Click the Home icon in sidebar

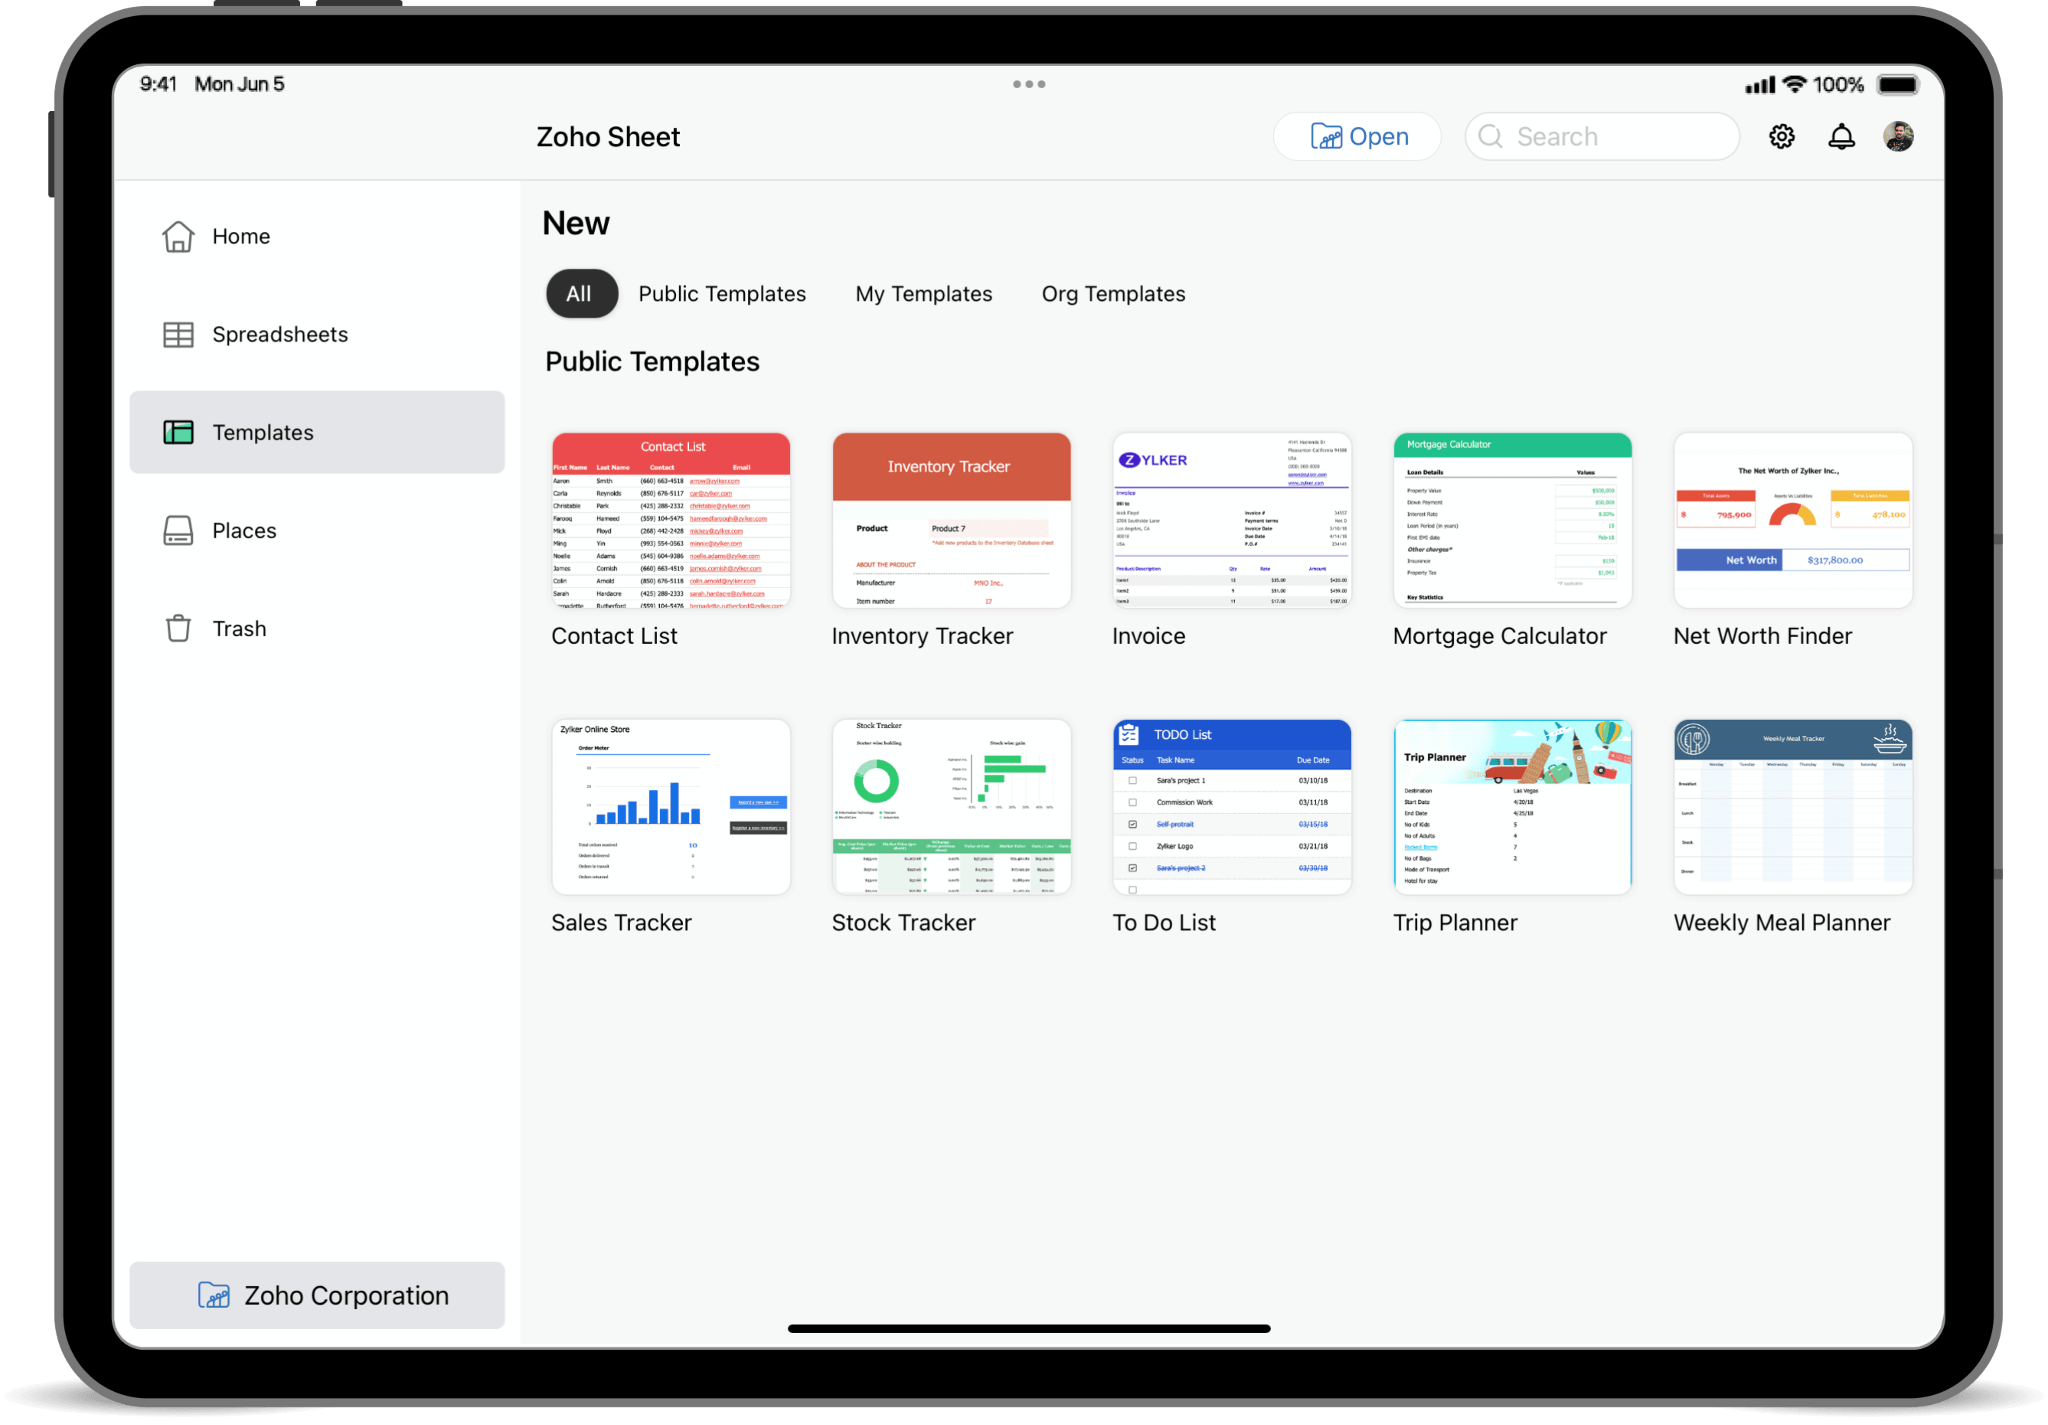(x=182, y=238)
